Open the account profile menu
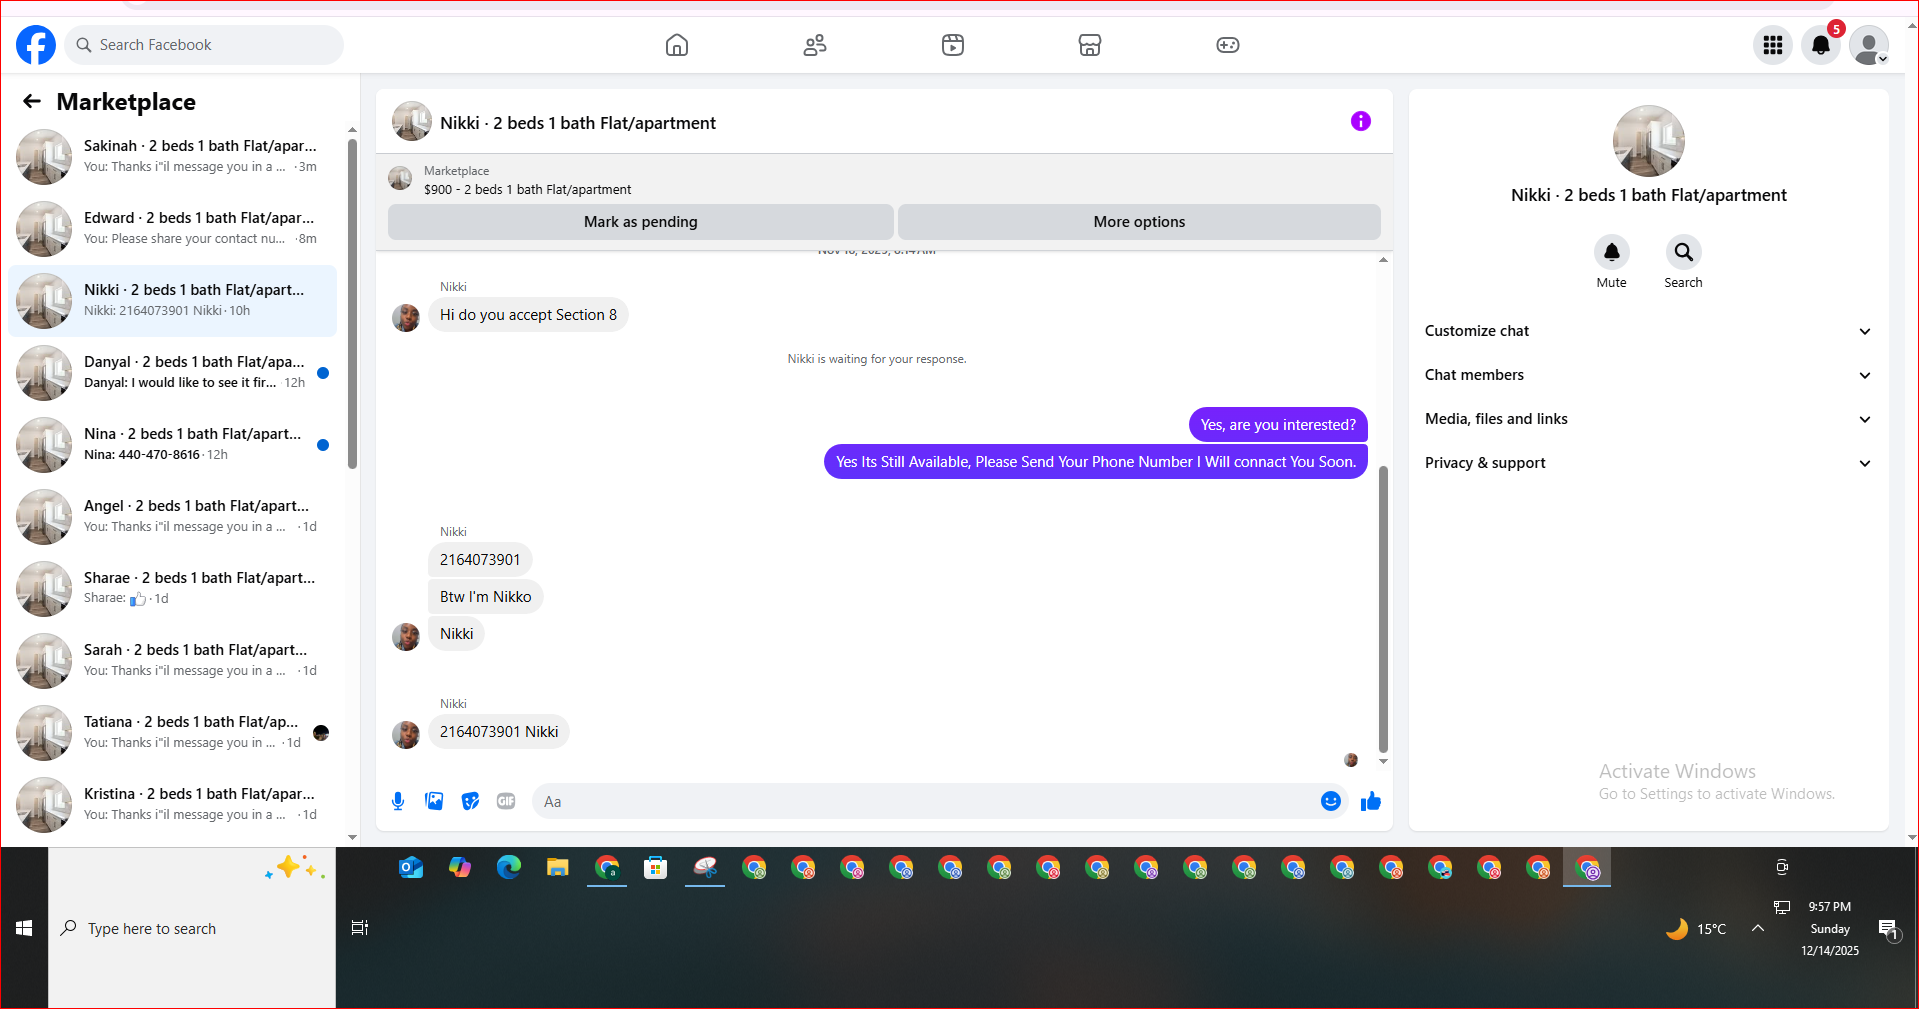The height and width of the screenshot is (1009, 1919). [x=1869, y=45]
